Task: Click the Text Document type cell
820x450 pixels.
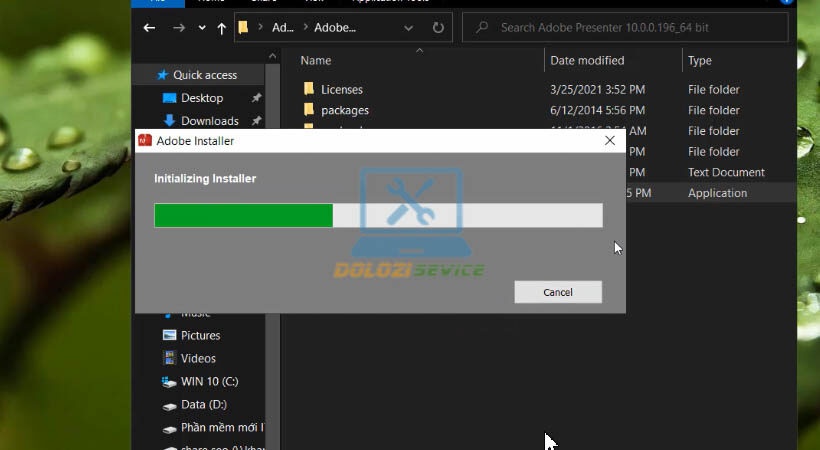Action: [x=726, y=172]
